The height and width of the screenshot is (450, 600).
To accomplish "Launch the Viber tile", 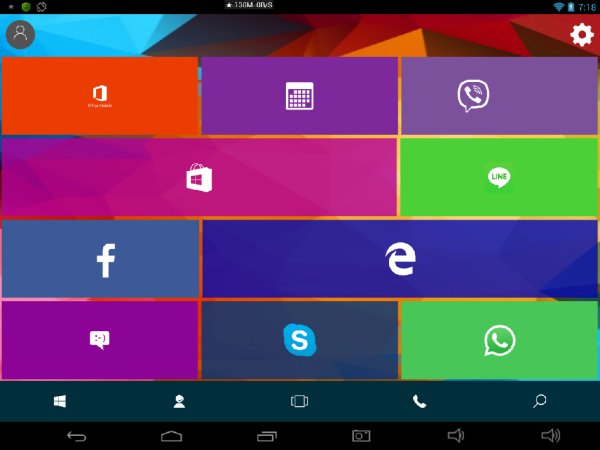I will [x=499, y=96].
